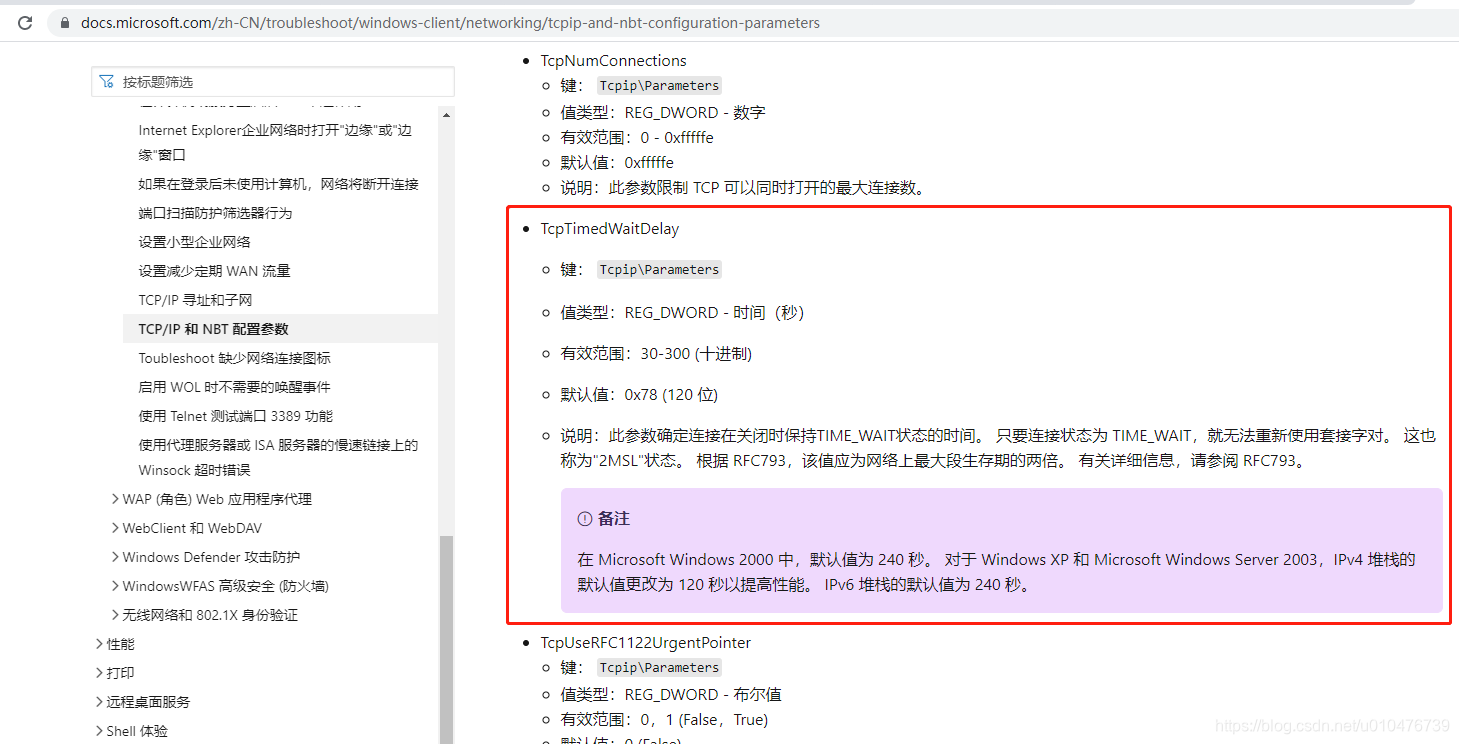Click Tcpip\Parameters code under TcpUseRFC1122UrgentPointer
Viewport: 1459px width, 744px height.
tap(659, 668)
